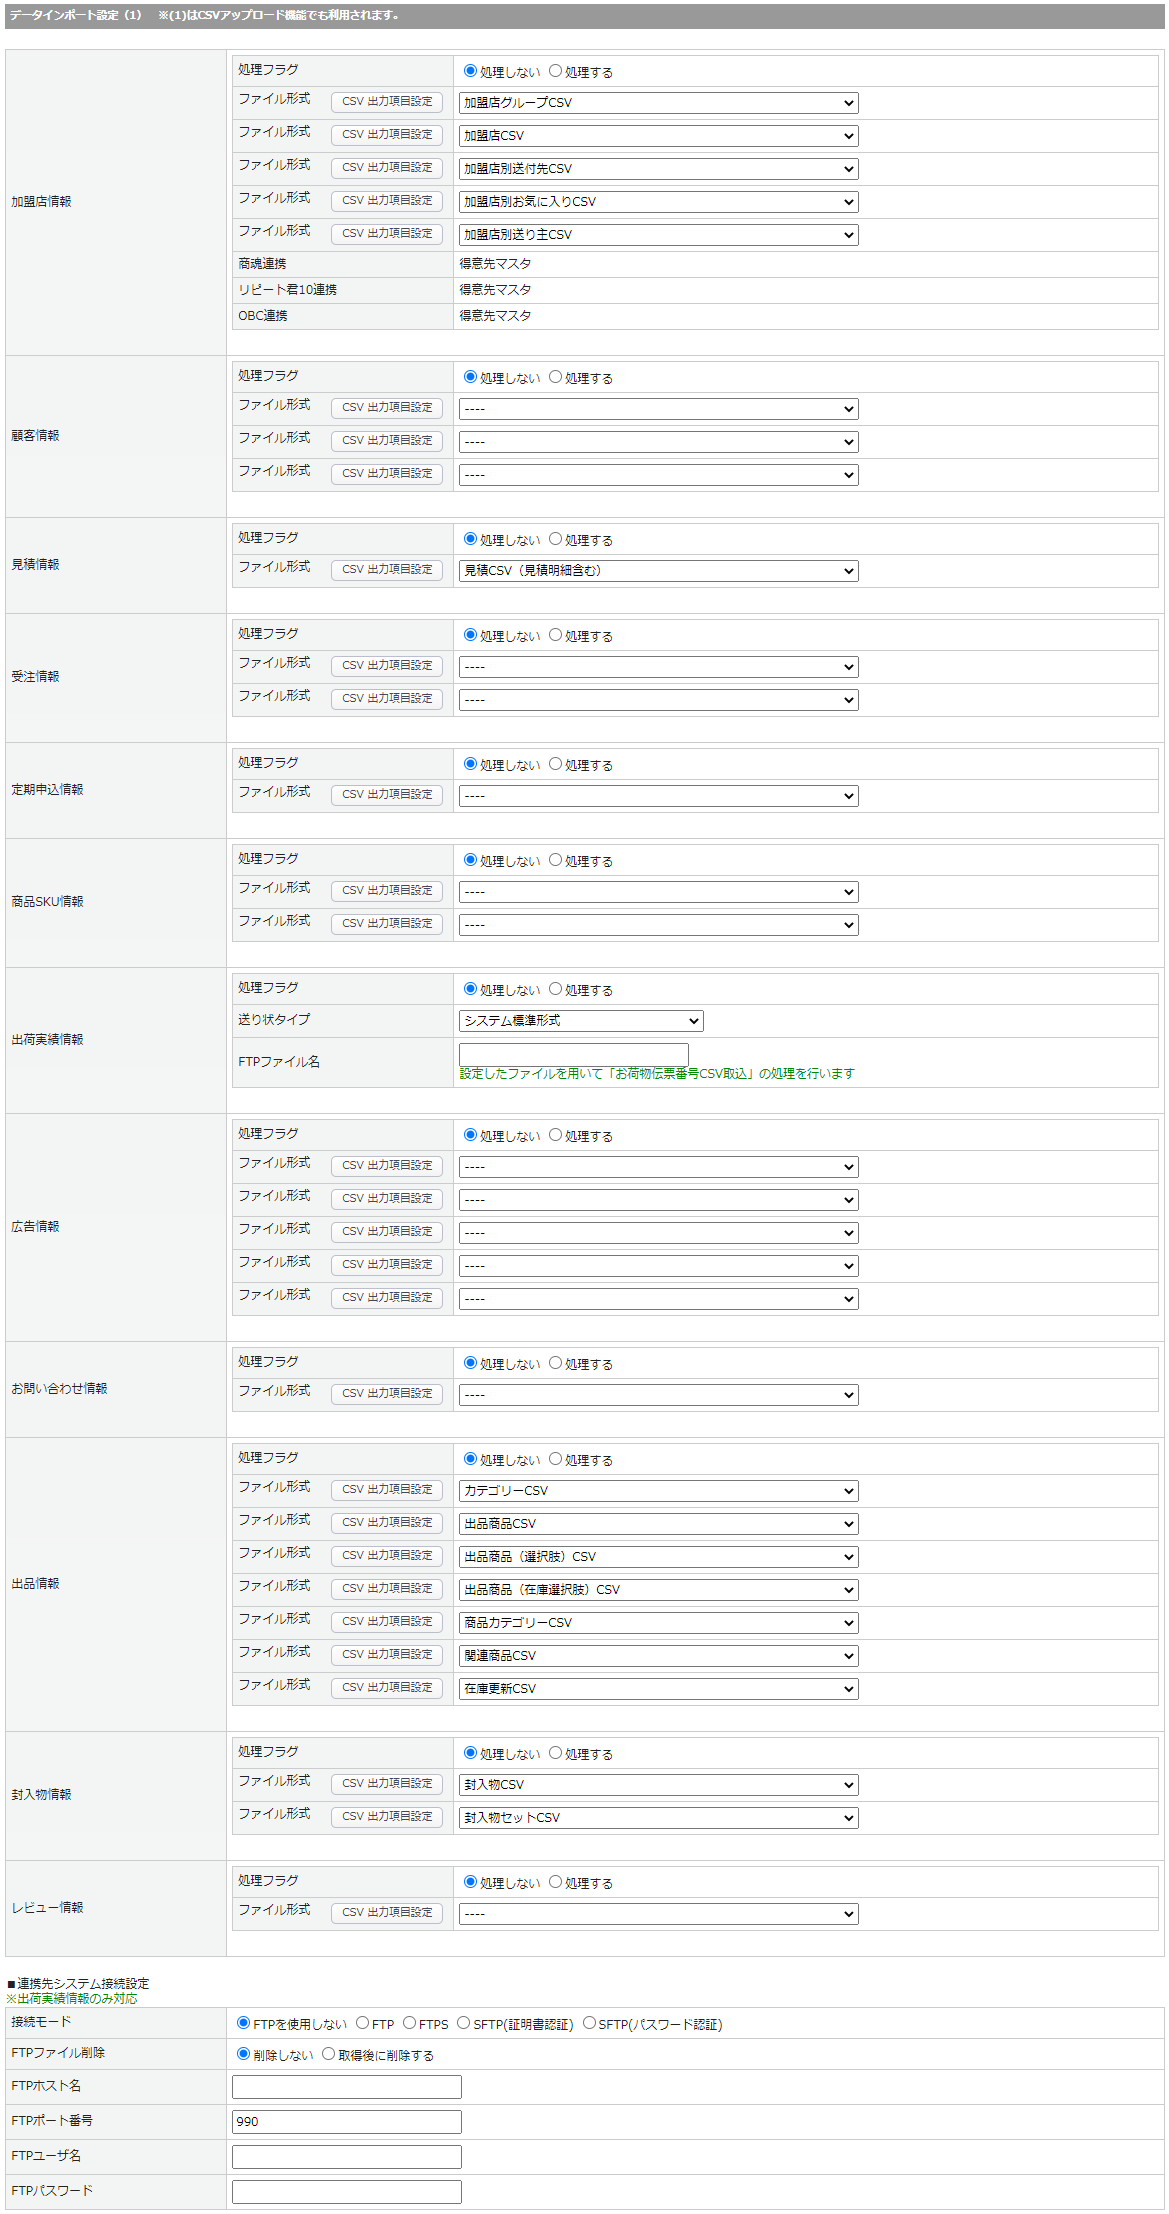
Task: Click CSV出力項目設定 beside 封入物CSV
Action: [x=387, y=1783]
